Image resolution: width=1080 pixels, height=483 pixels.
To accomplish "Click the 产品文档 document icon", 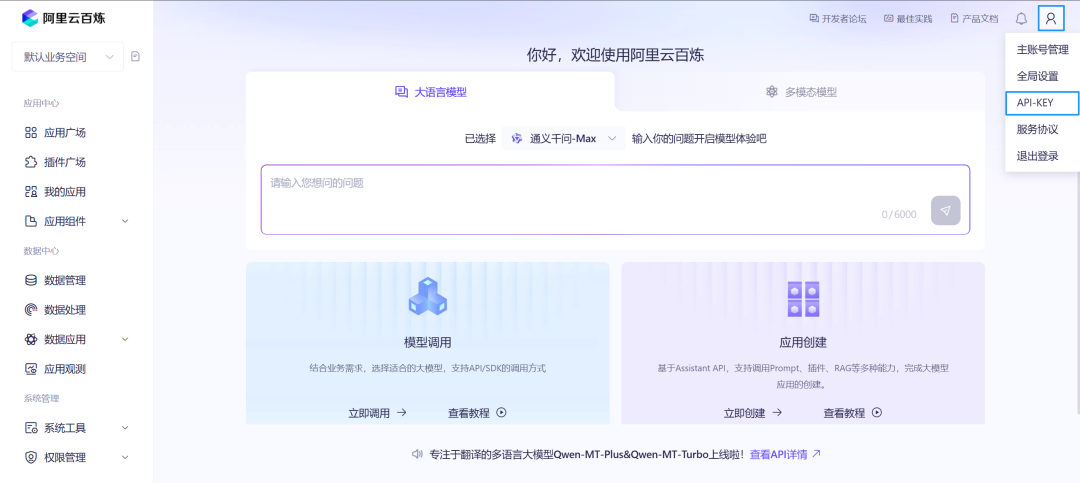I will (955, 19).
